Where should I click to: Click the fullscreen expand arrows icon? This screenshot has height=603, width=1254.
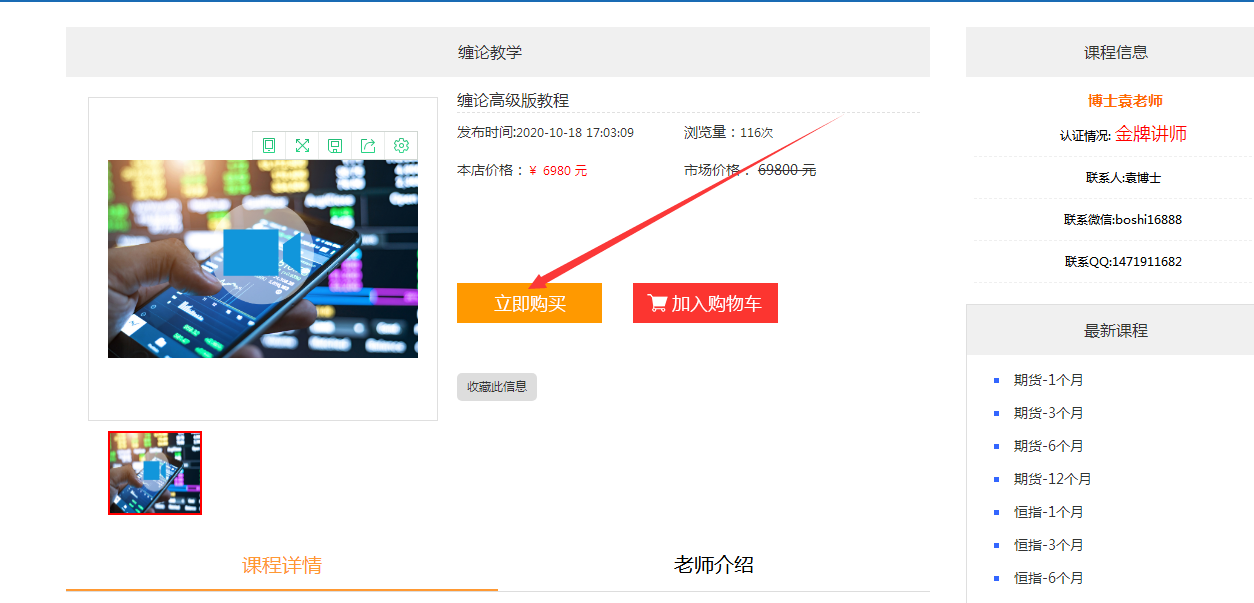302,146
